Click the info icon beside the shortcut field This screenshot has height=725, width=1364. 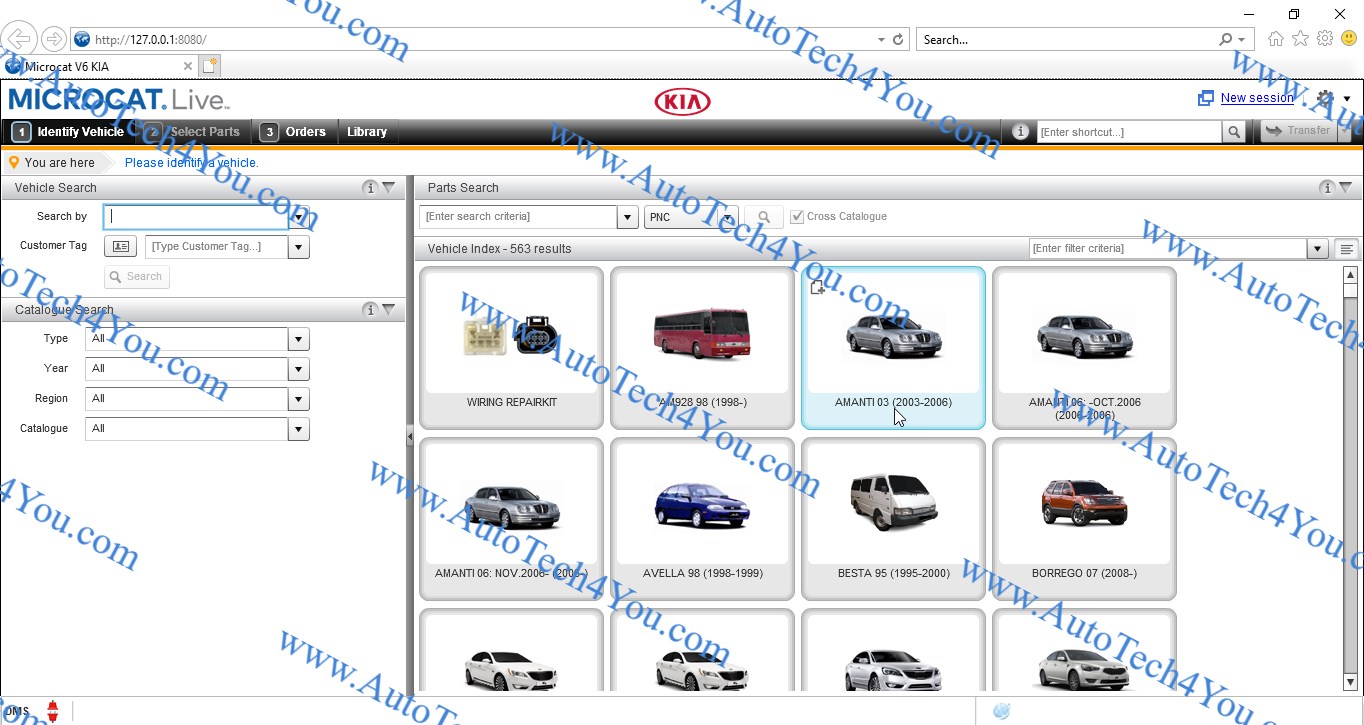[1020, 132]
